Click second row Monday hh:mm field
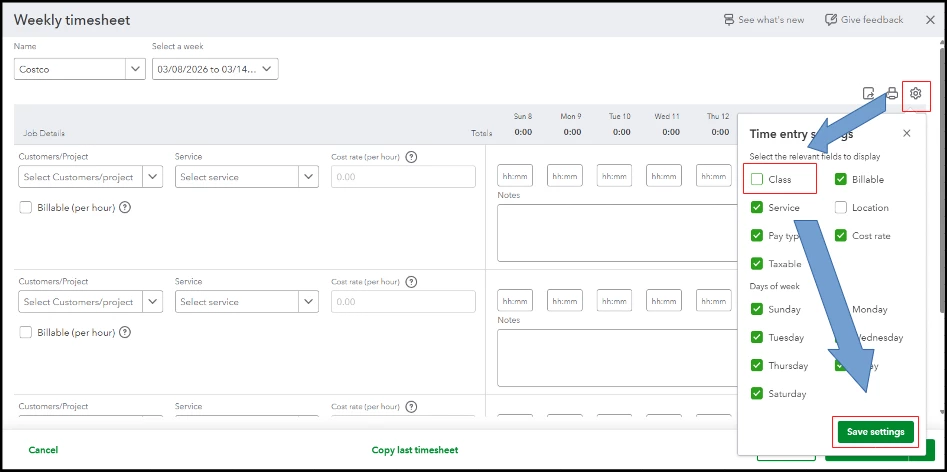This screenshot has height=472, width=947. click(x=565, y=301)
